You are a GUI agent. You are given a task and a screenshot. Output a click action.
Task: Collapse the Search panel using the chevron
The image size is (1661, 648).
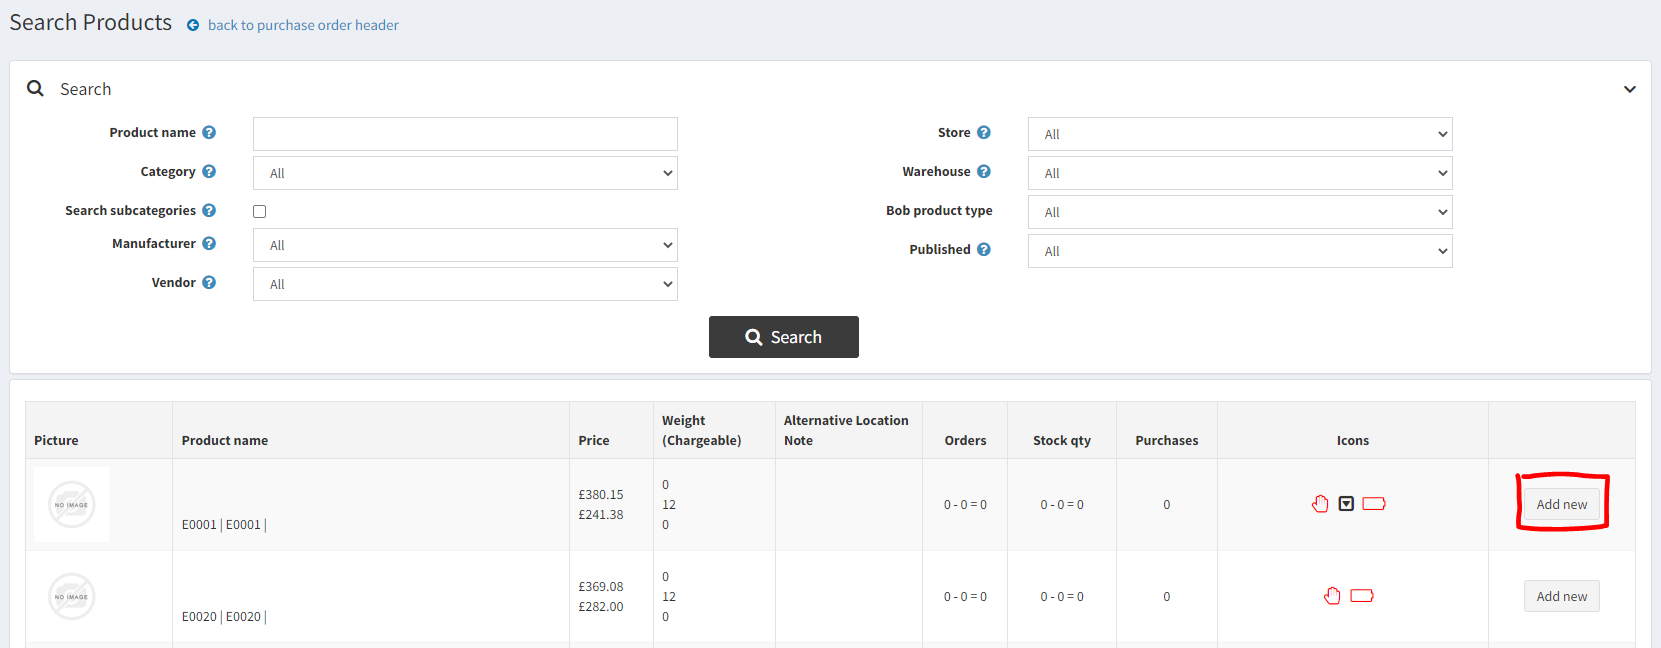pos(1629,89)
